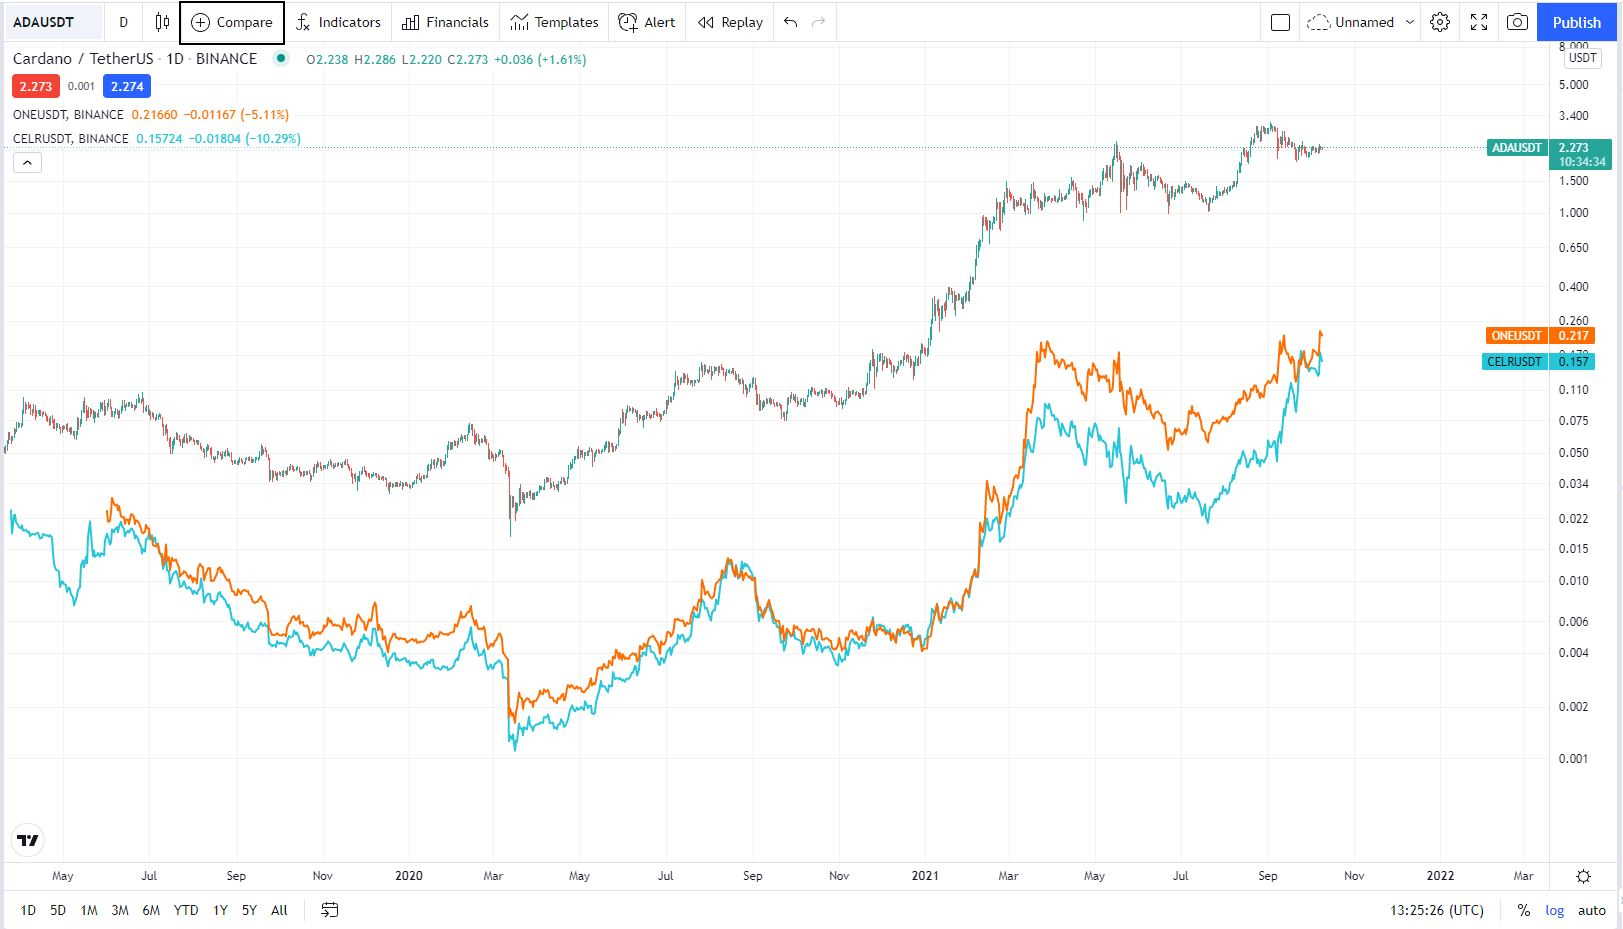Click the TradingView logo on chart

[29, 840]
